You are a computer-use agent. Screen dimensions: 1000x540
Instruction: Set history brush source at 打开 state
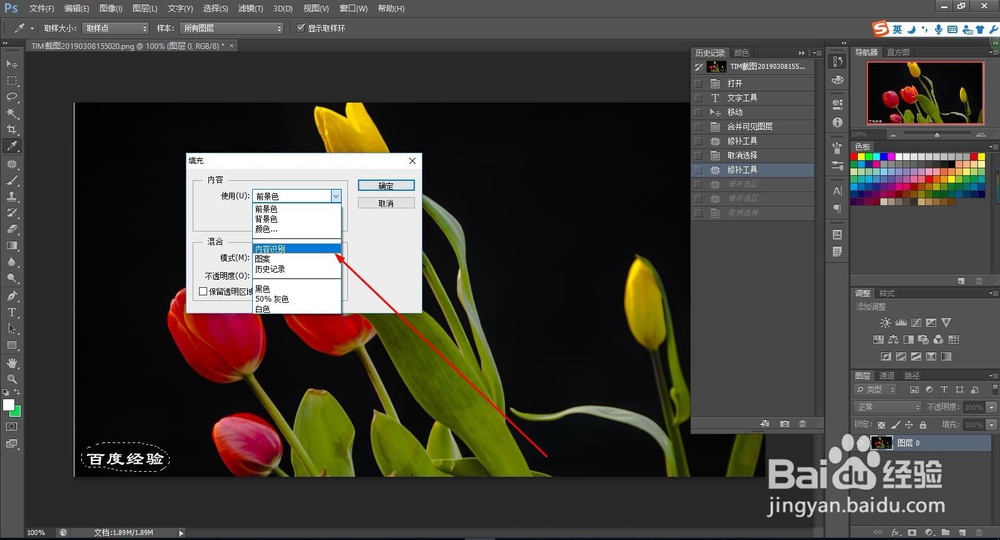click(x=698, y=84)
